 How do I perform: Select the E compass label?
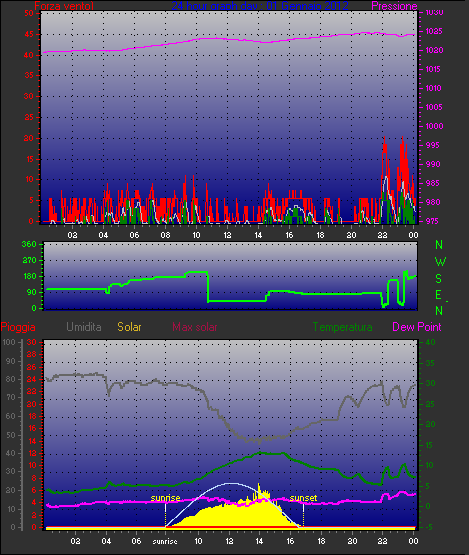[x=439, y=294]
